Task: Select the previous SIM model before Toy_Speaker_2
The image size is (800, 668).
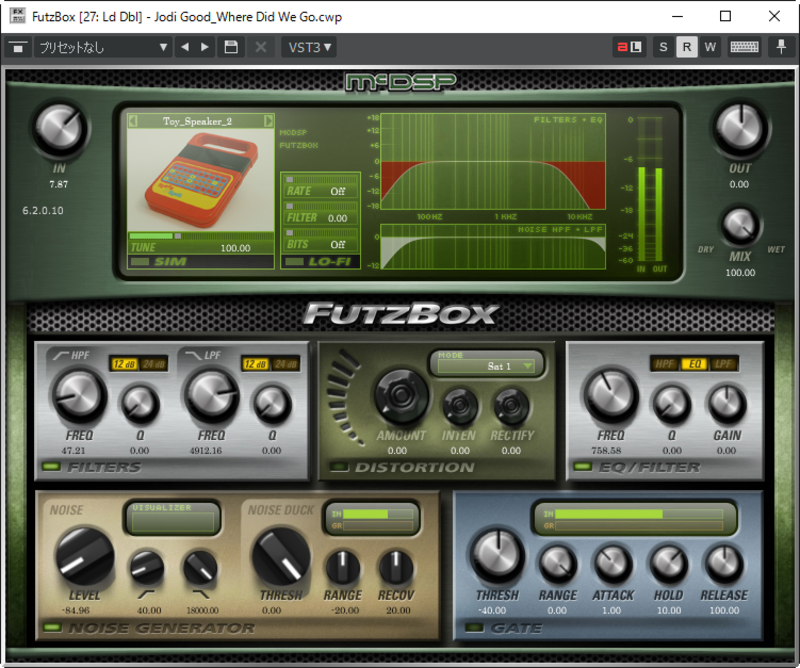Action: [133, 121]
